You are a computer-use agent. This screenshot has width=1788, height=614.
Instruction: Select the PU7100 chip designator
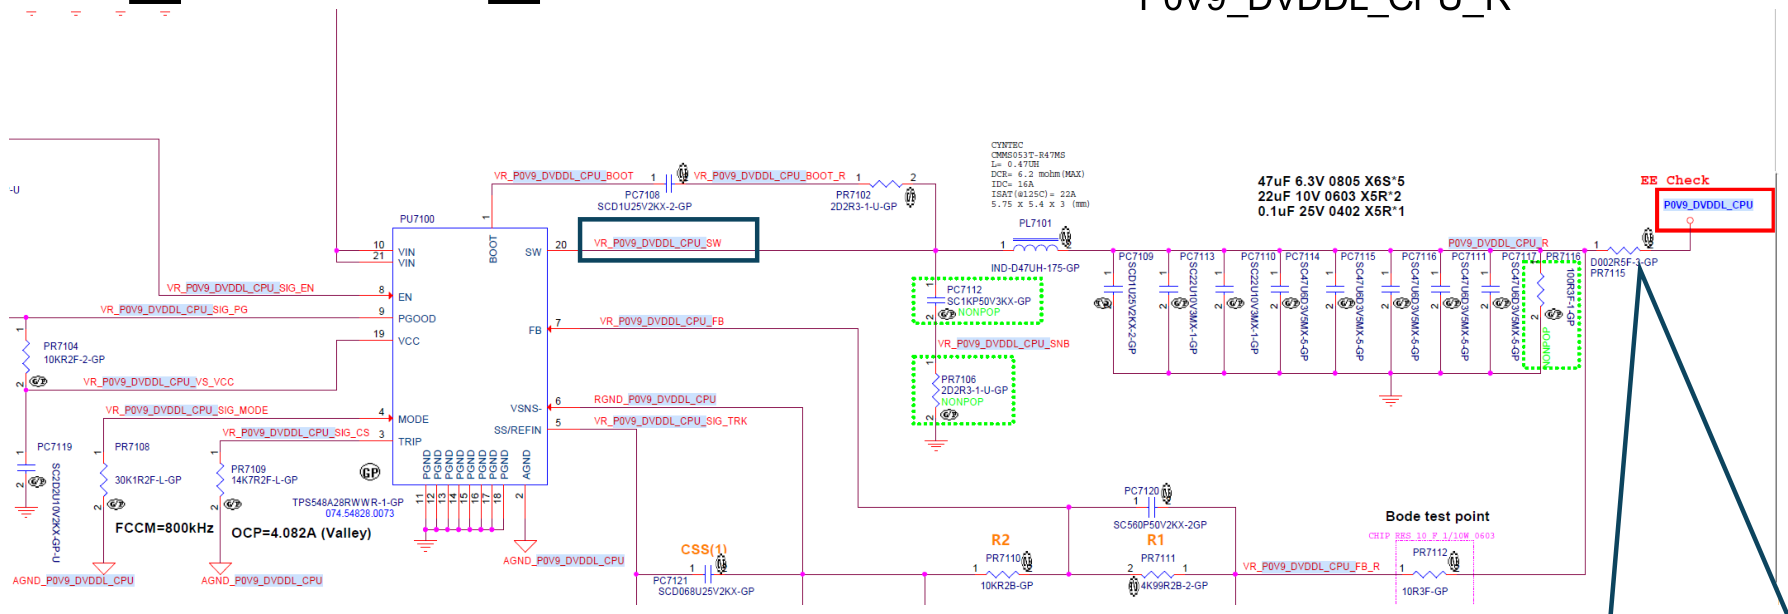tap(417, 219)
